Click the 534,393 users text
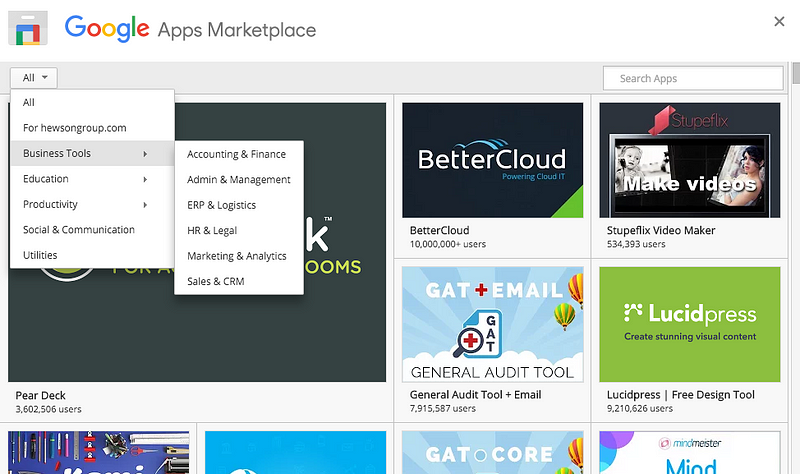800x474 pixels. coord(636,244)
